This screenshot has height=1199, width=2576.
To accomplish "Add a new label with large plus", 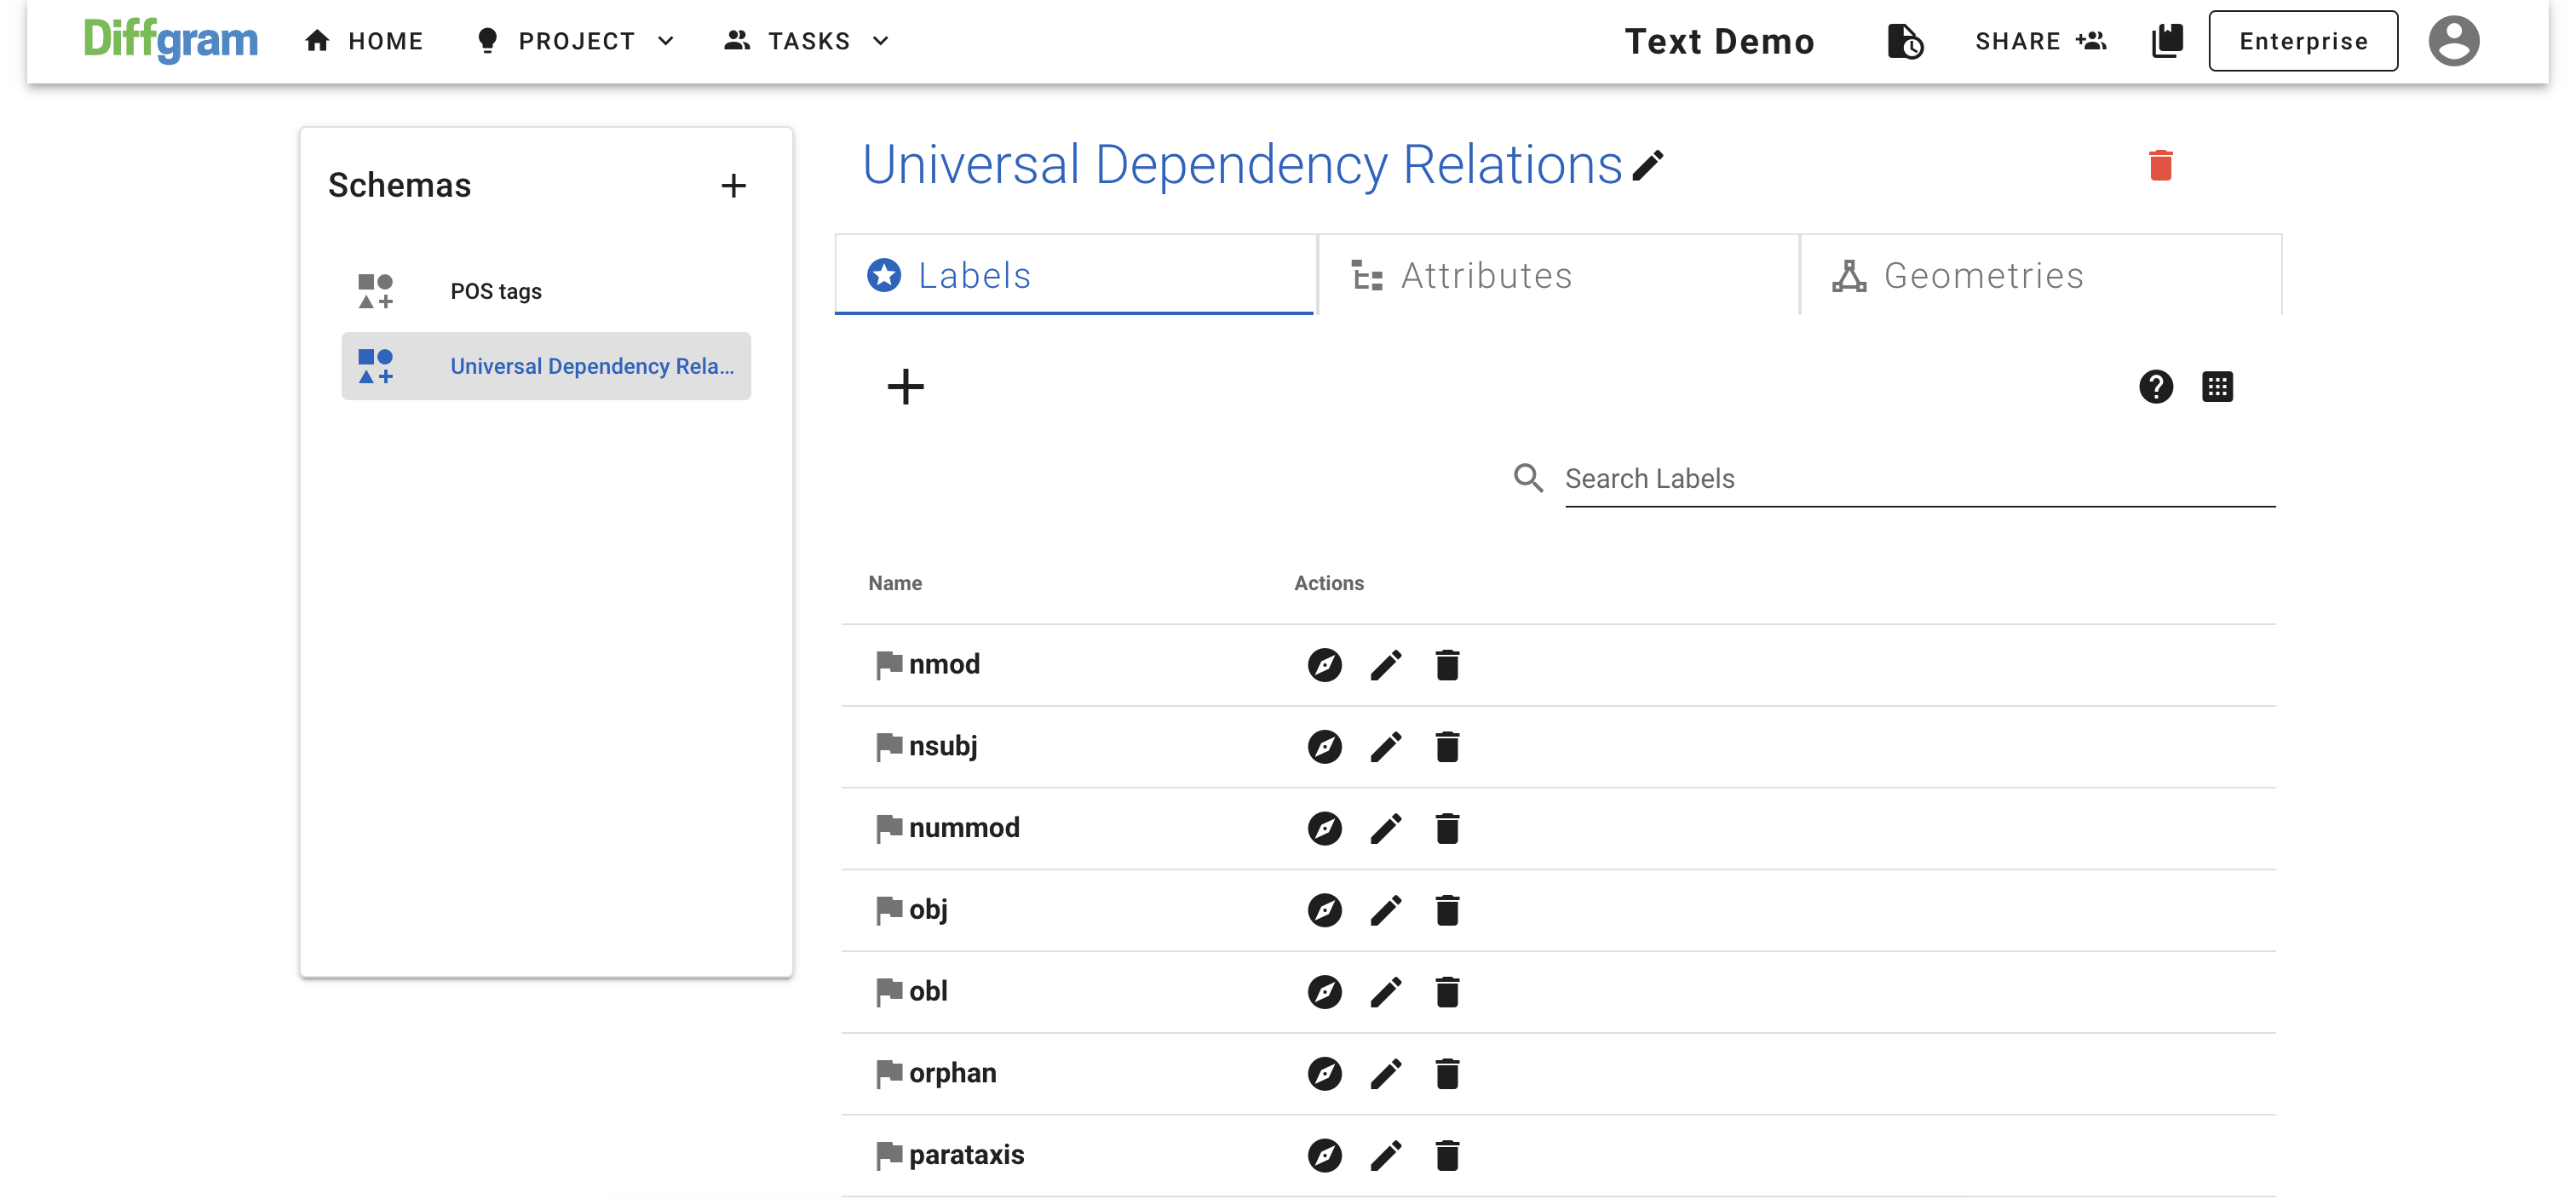I will (x=905, y=387).
